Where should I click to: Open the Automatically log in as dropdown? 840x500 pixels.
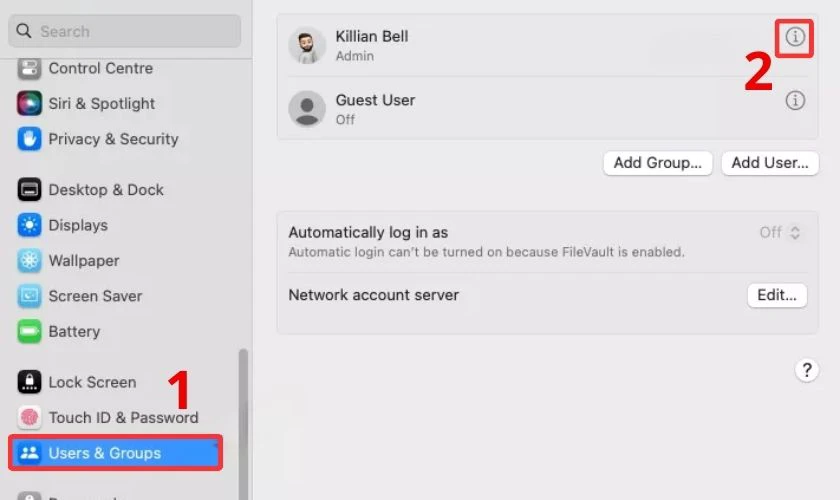pos(781,232)
